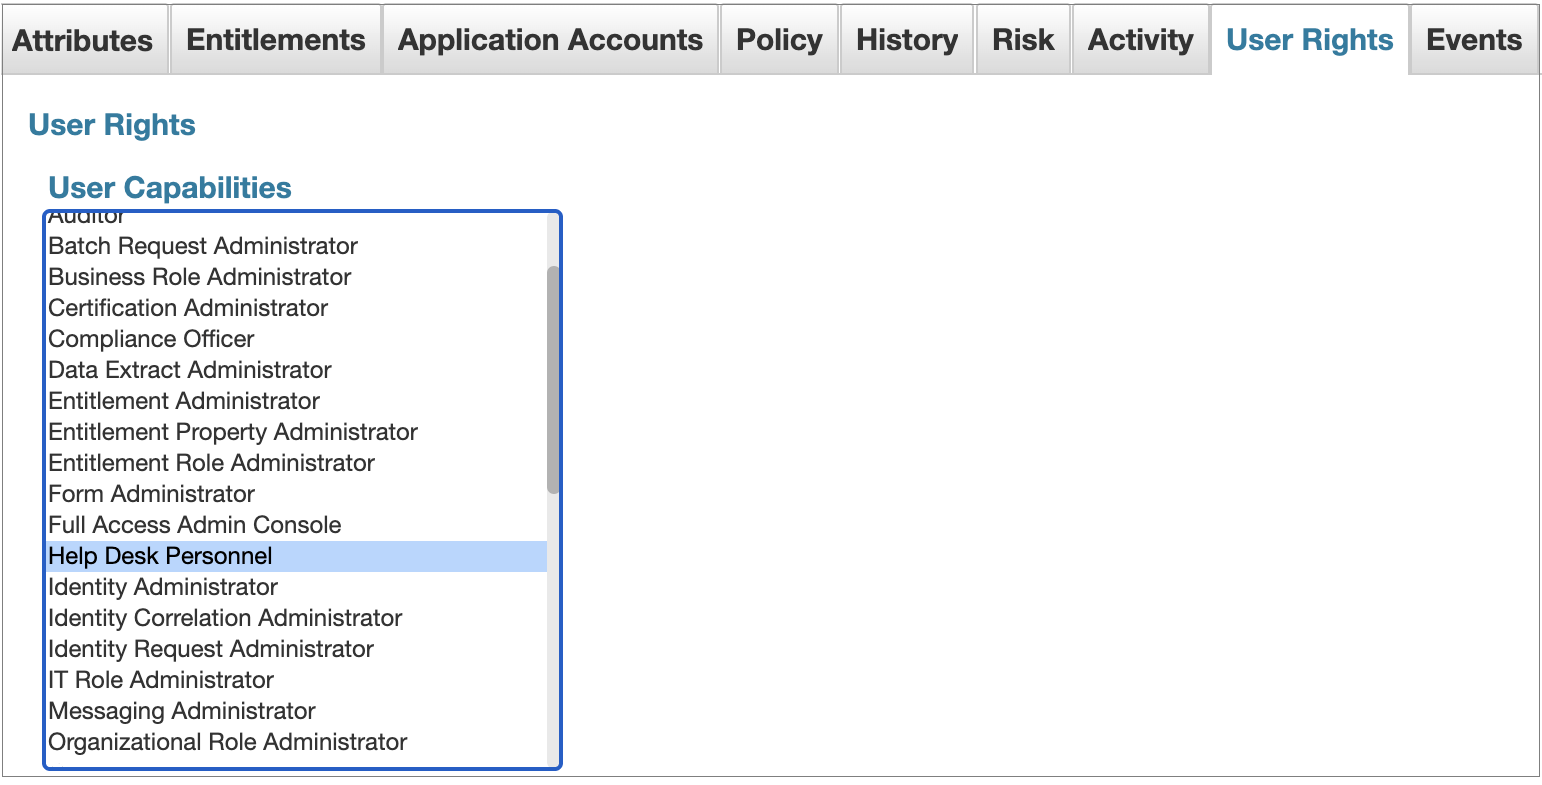Viewport: 1542px width, 785px height.
Task: Select Data Extract Administrator option
Action: click(190, 370)
